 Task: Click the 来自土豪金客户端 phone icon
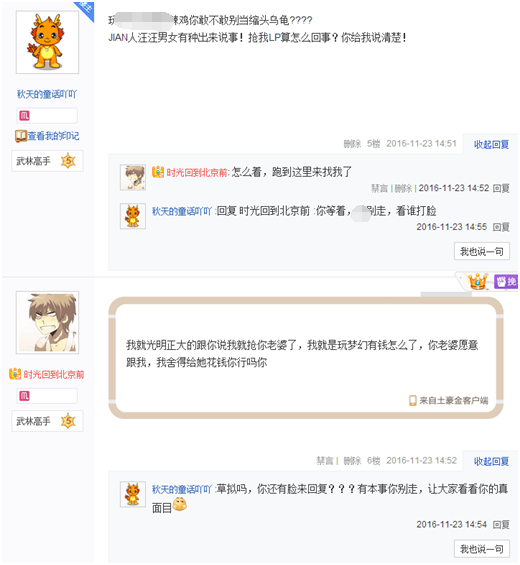[x=412, y=400]
